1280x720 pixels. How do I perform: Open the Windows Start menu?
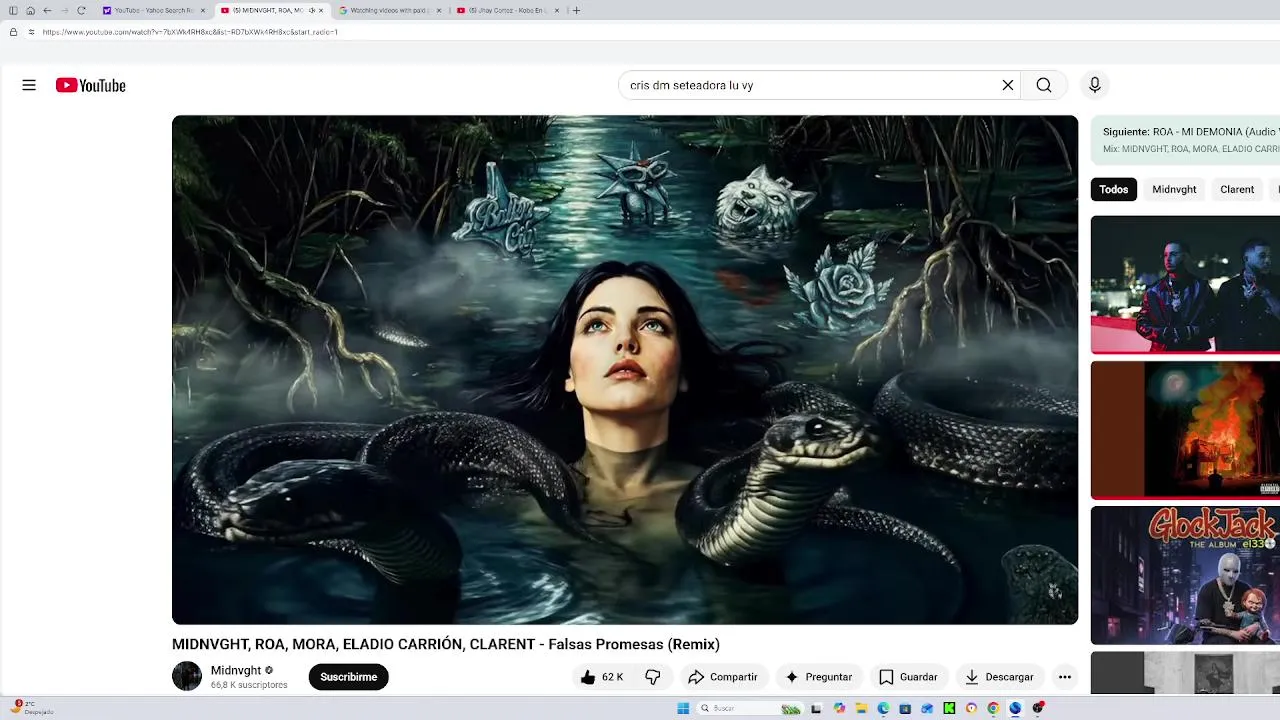pyautogui.click(x=683, y=708)
